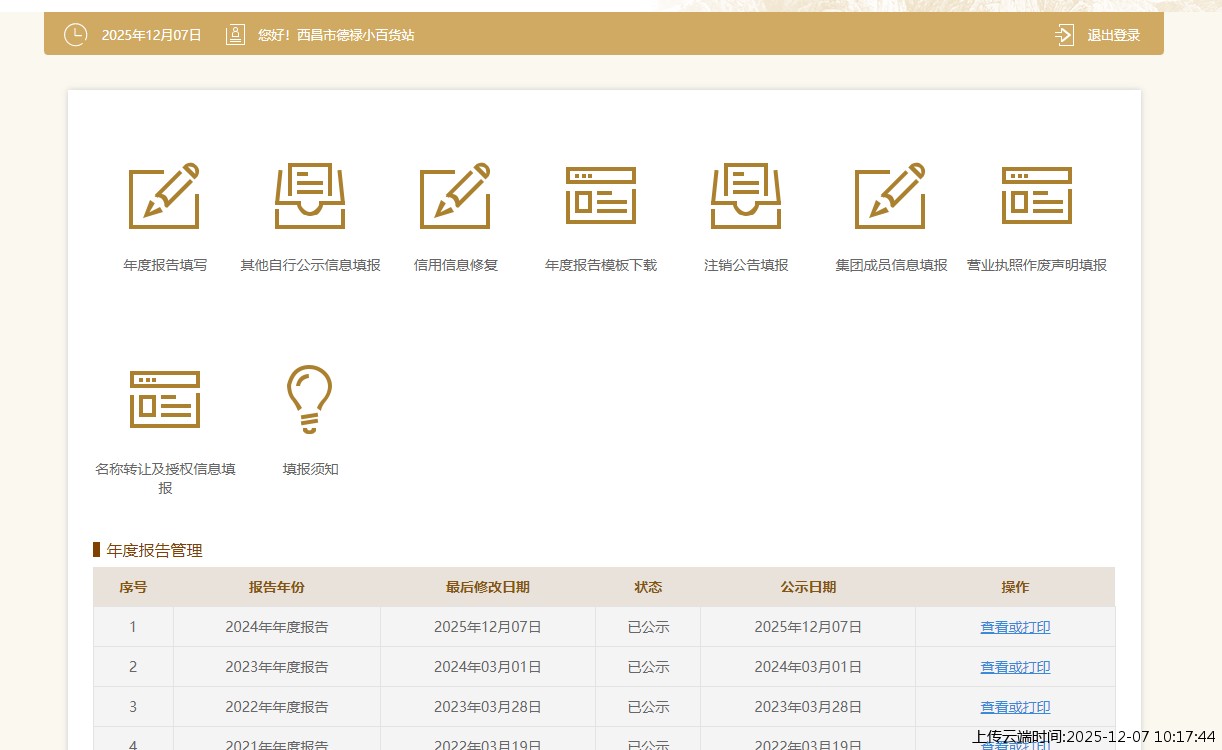Image resolution: width=1222 pixels, height=750 pixels.
Task: Open the 信用信息修复 icon
Action: pos(456,196)
